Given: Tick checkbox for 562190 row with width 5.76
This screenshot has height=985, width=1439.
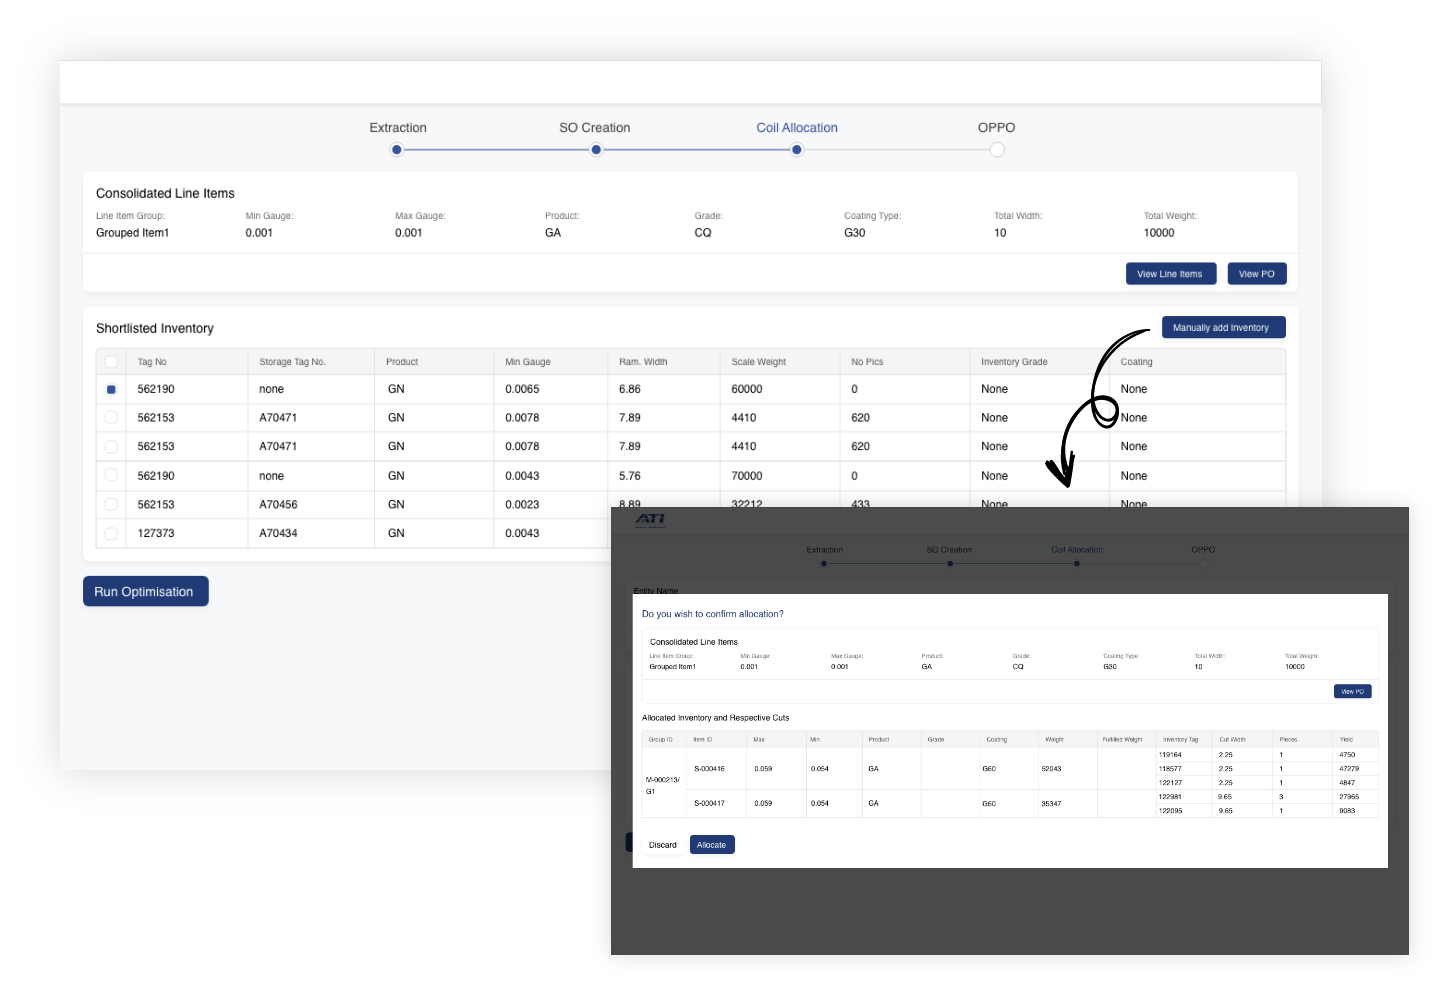Looking at the screenshot, I should 111,476.
